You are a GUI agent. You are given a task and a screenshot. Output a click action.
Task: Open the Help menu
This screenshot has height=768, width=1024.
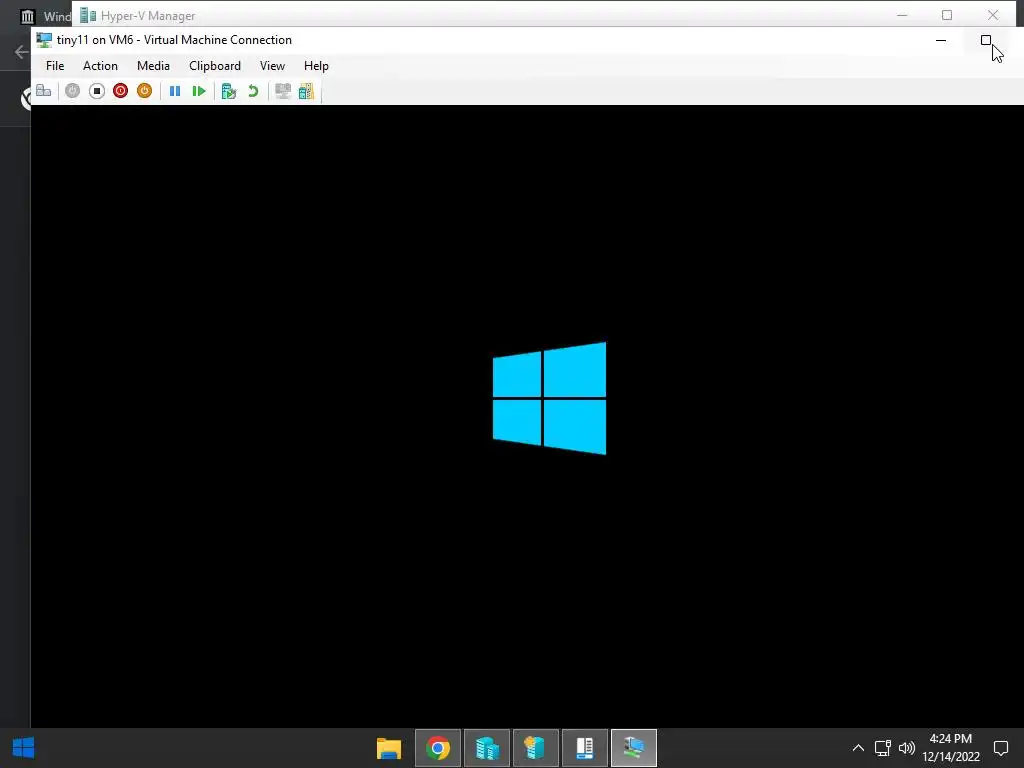[x=316, y=66]
